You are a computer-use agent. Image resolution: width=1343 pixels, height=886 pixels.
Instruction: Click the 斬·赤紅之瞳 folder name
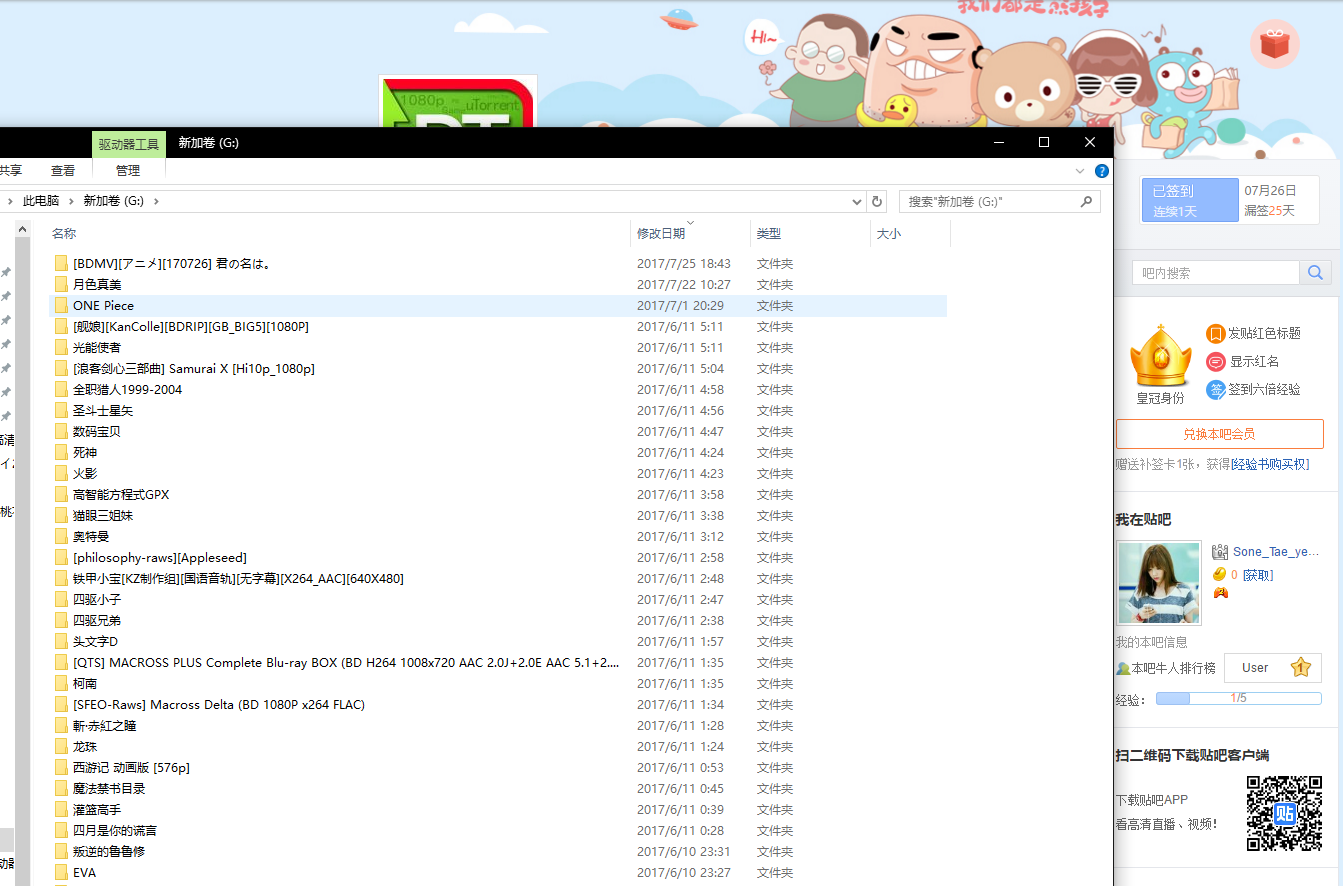(104, 726)
